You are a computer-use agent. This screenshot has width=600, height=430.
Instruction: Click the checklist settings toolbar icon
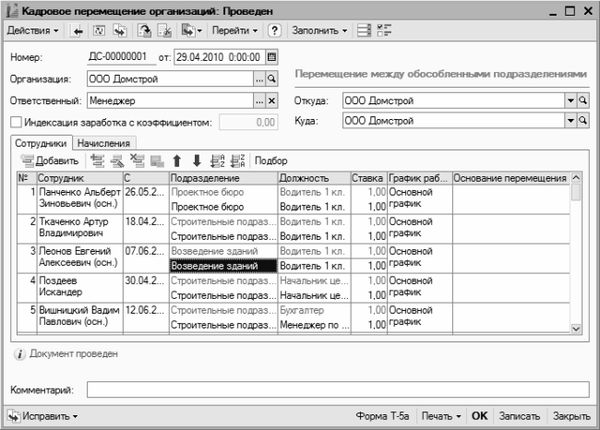384,31
